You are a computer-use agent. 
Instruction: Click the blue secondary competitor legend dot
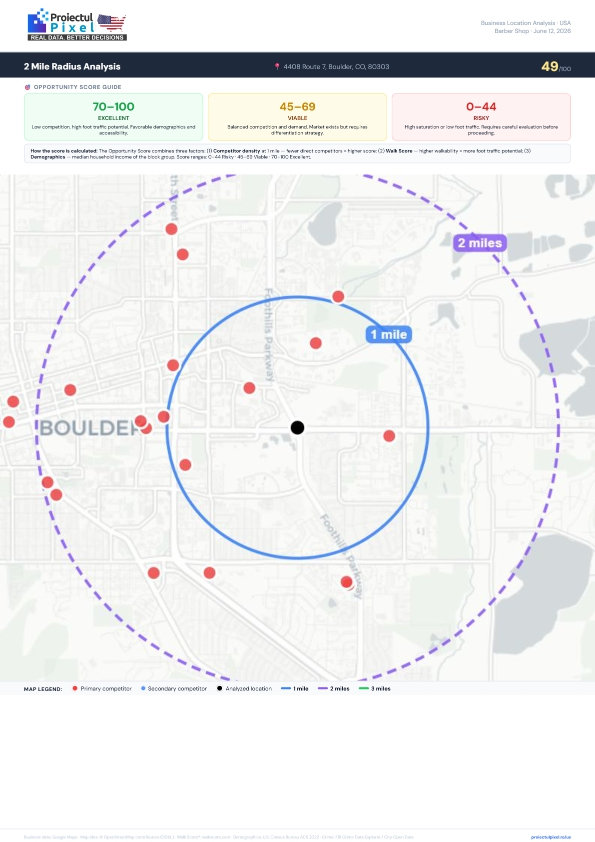pos(143,688)
